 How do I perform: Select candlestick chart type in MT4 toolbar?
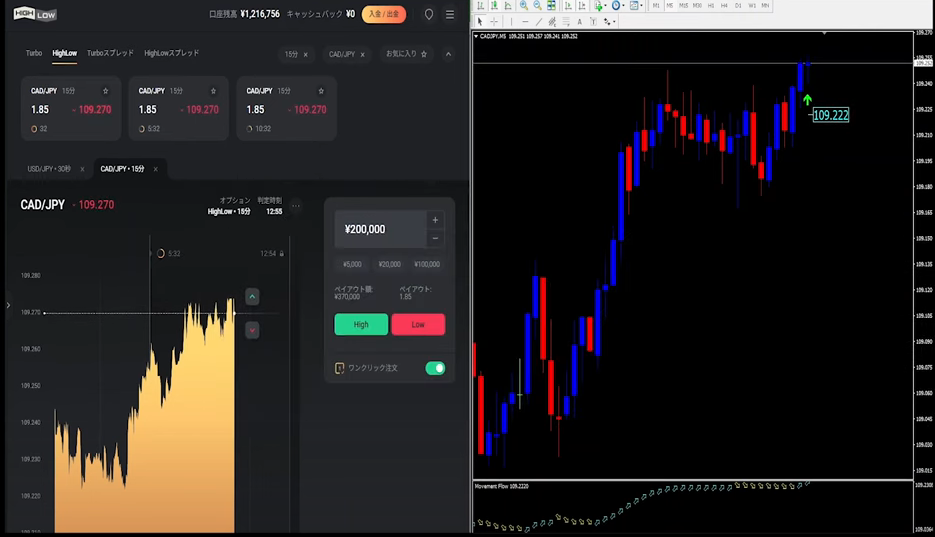point(494,5)
